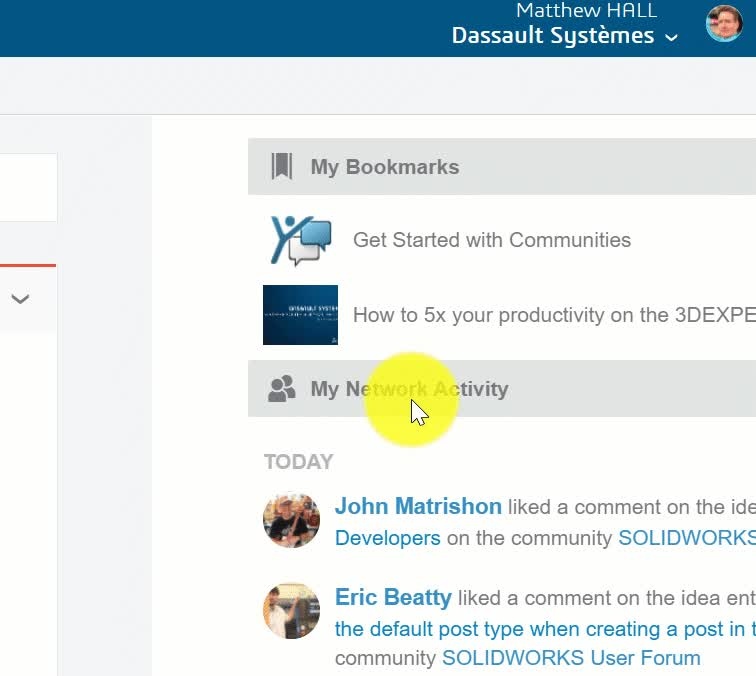This screenshot has height=676, width=756.
Task: Select the My Network Activity header
Action: pos(502,389)
